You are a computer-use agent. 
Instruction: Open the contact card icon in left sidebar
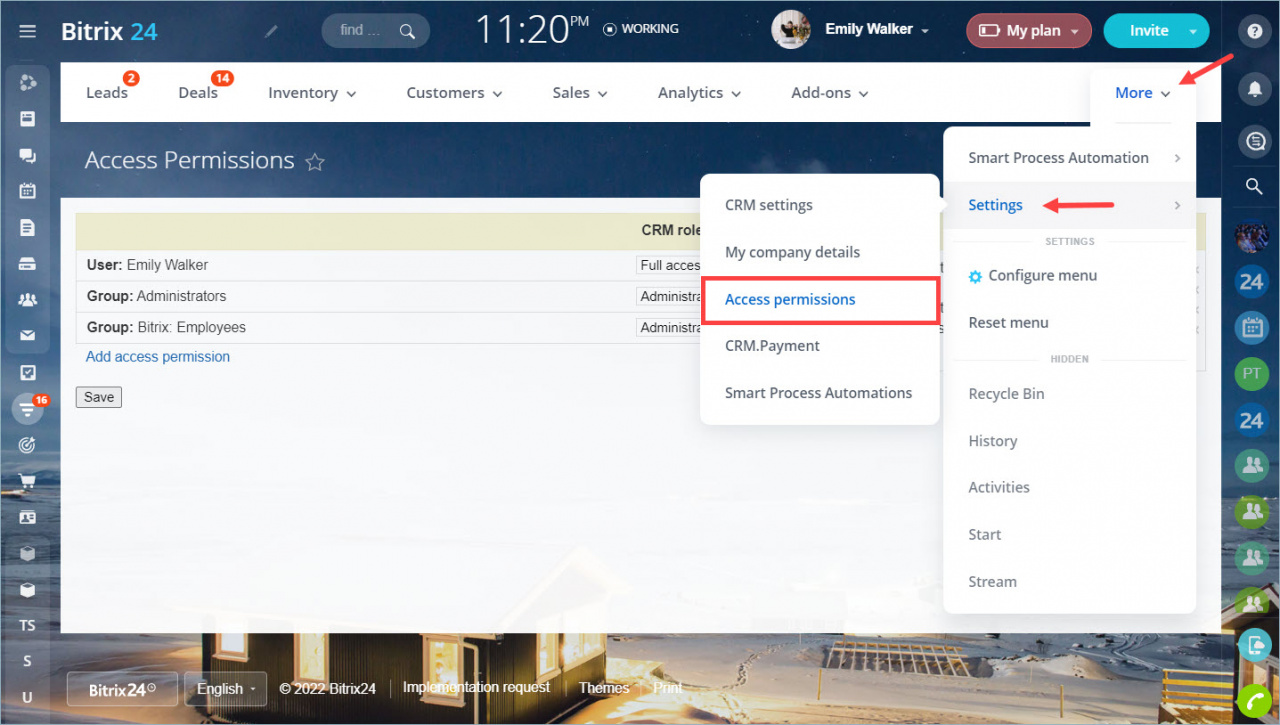pyautogui.click(x=28, y=517)
